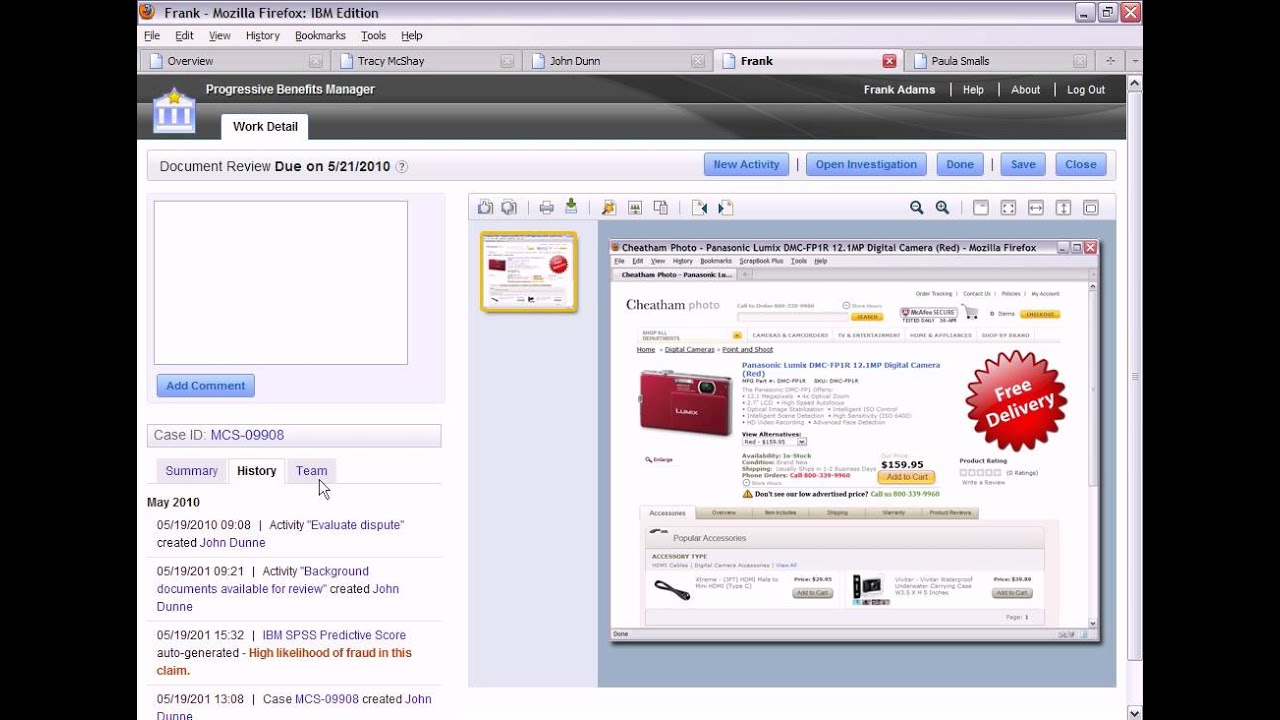Click the help question mark beside the due date
The width and height of the screenshot is (1280, 720).
point(402,167)
